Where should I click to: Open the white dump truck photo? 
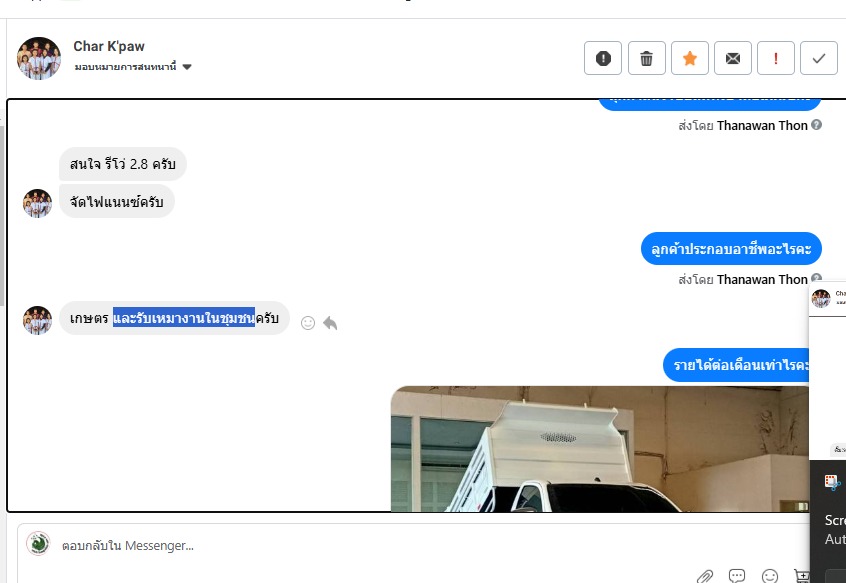coord(599,448)
